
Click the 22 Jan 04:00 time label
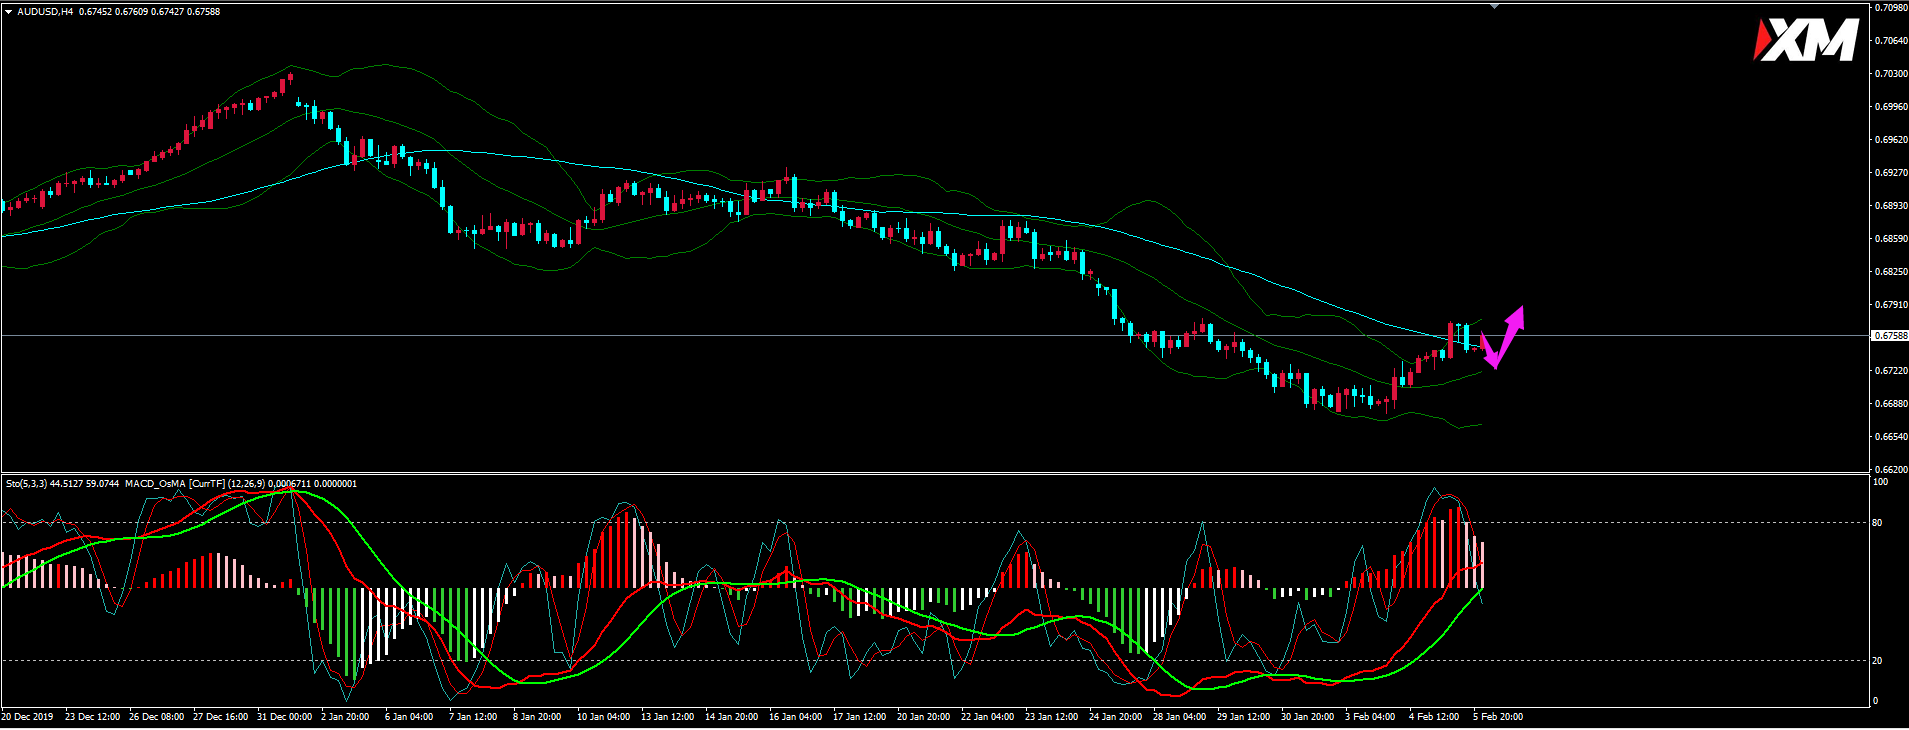point(988,717)
